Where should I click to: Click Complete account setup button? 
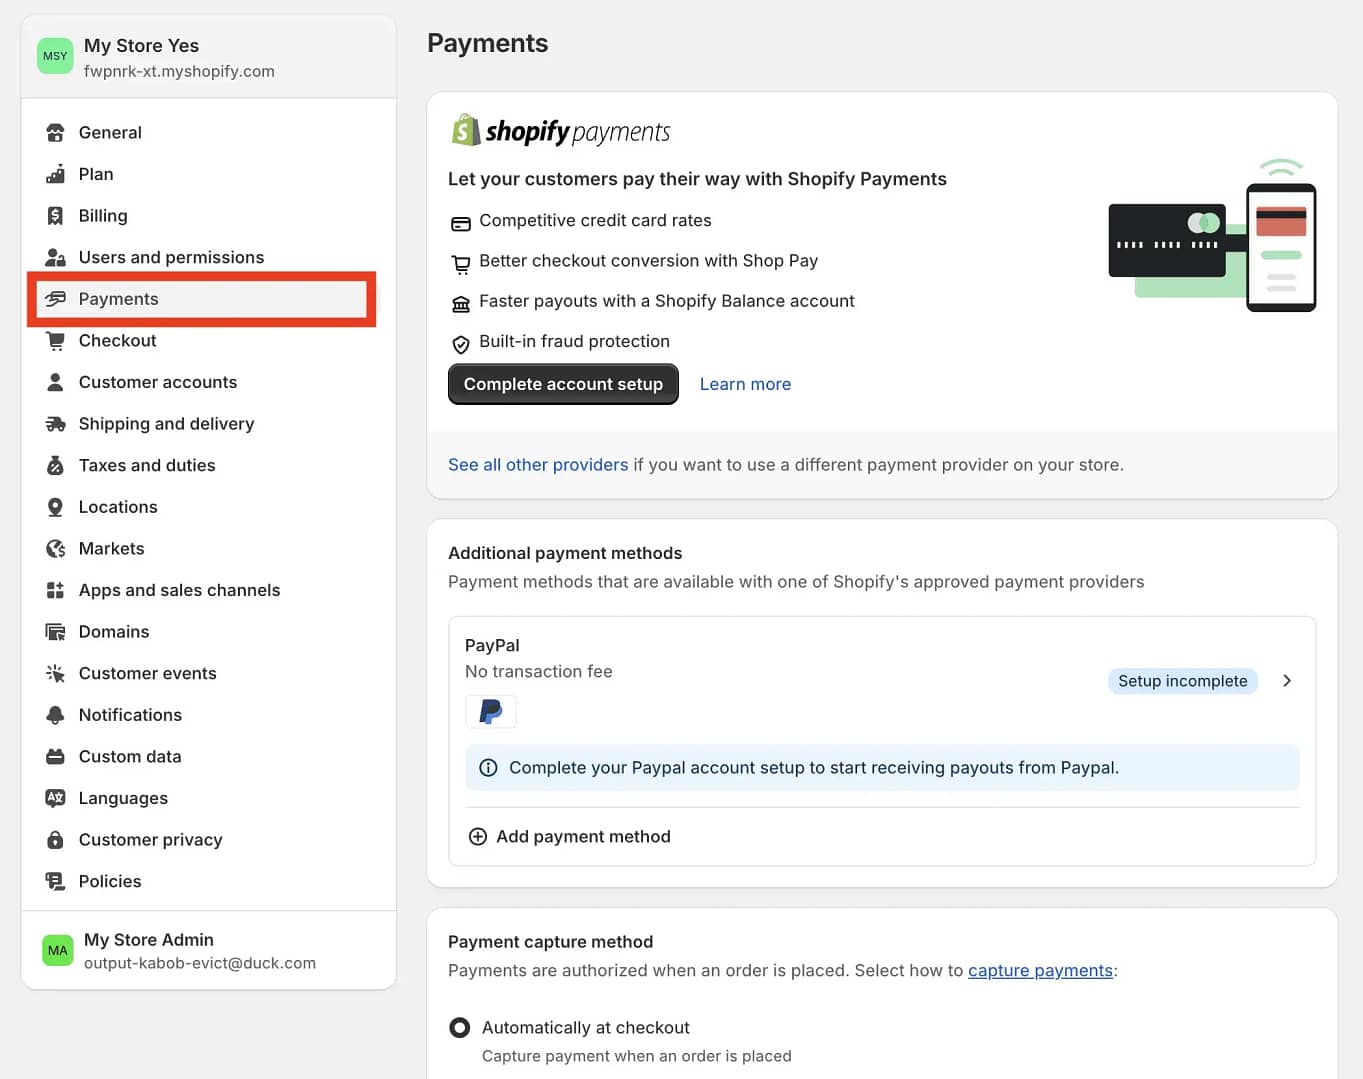pos(563,384)
